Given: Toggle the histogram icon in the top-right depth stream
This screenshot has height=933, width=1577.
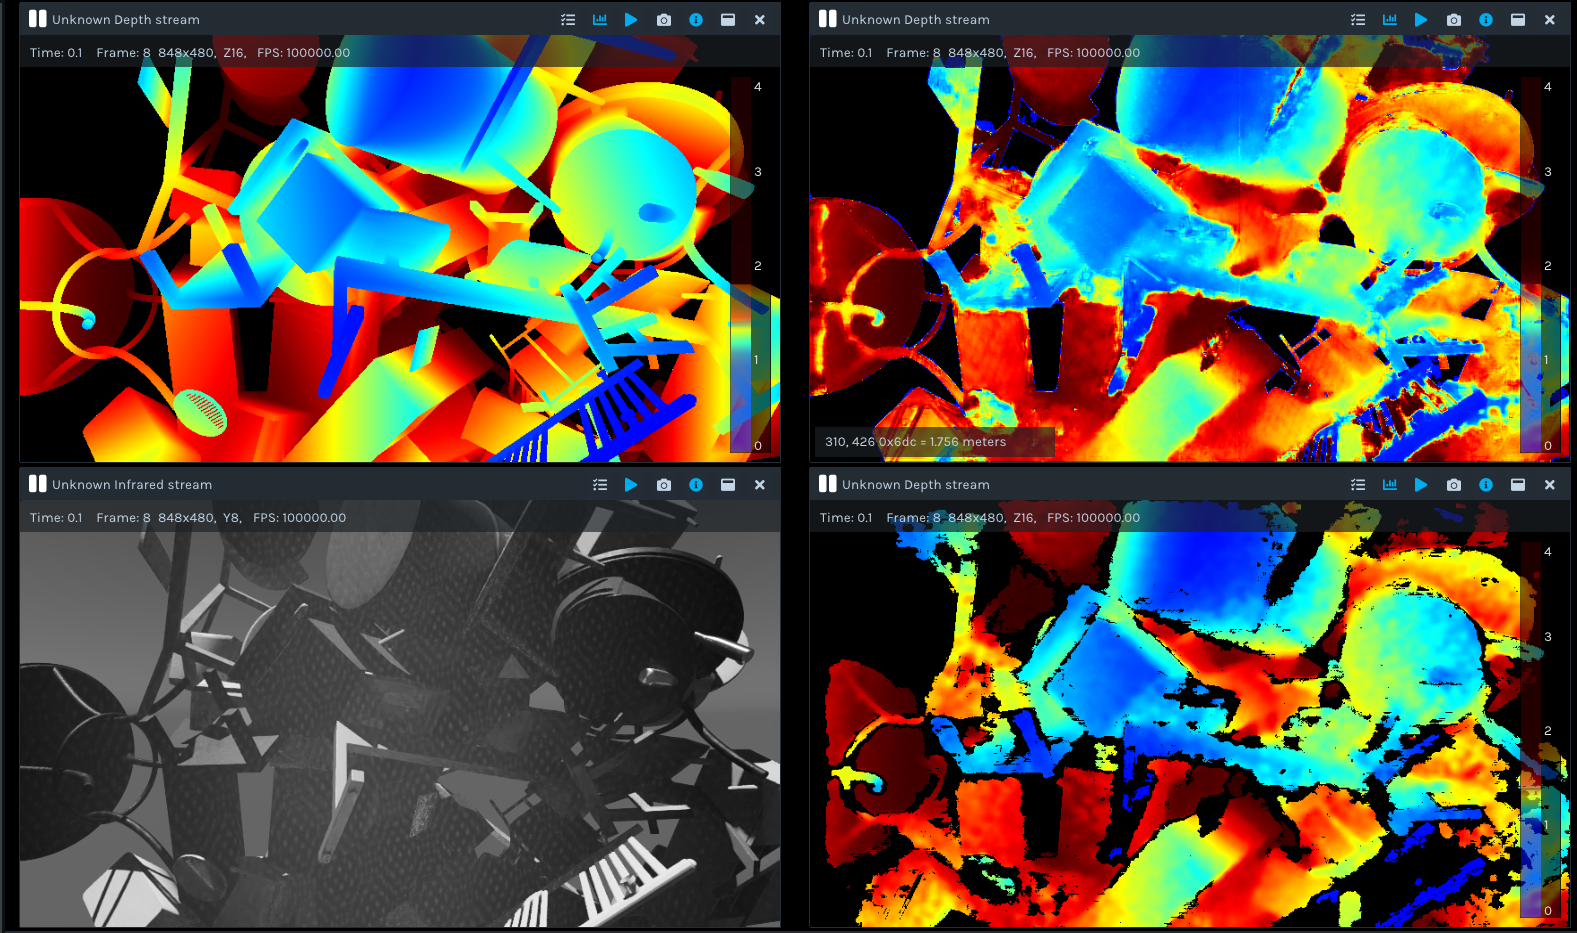Looking at the screenshot, I should click(x=1390, y=20).
